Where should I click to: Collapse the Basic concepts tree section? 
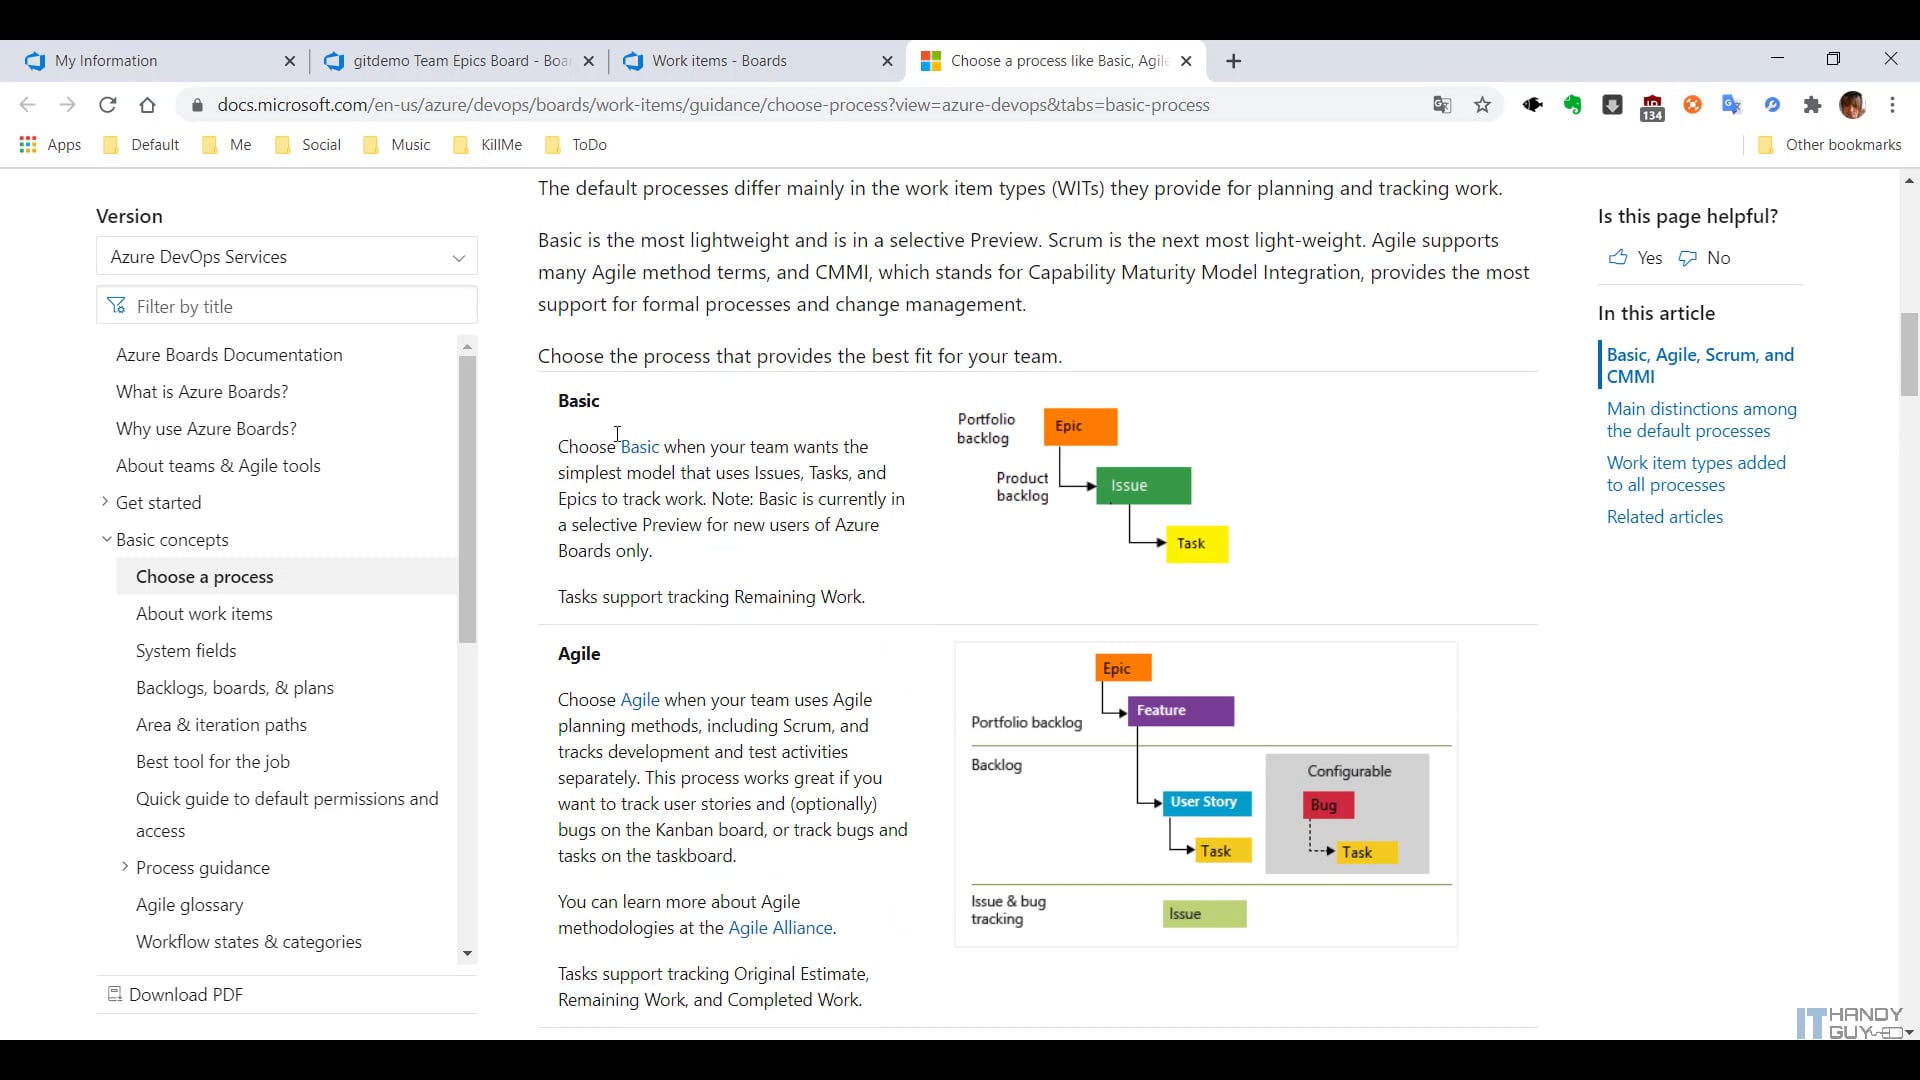[106, 539]
